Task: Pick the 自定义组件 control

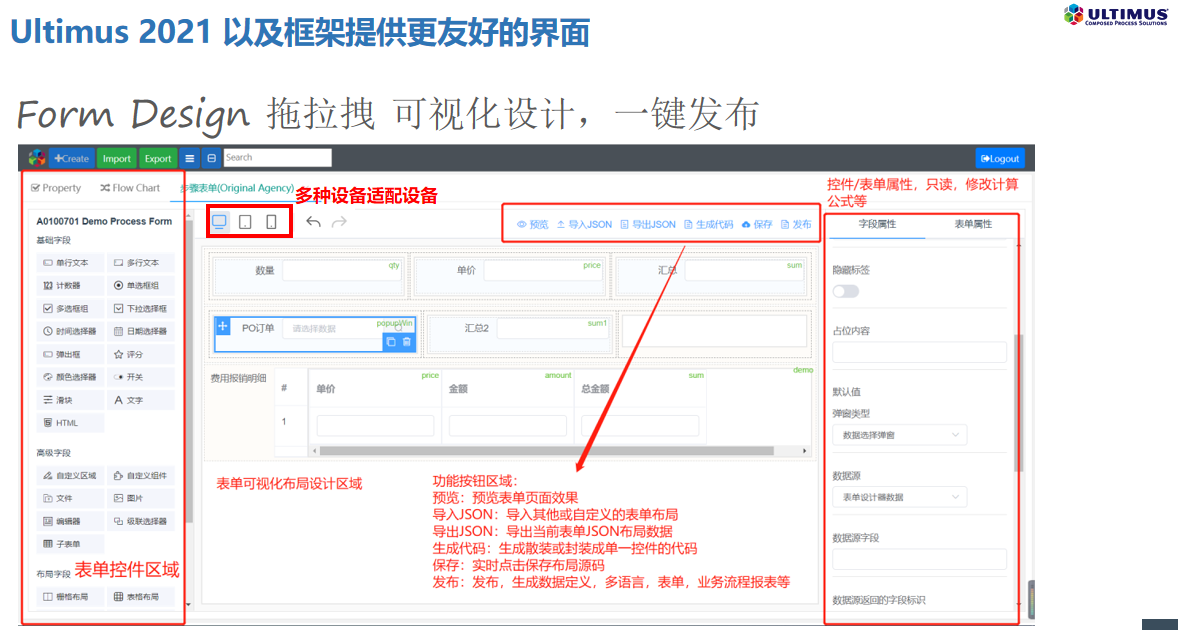Action: (x=140, y=475)
